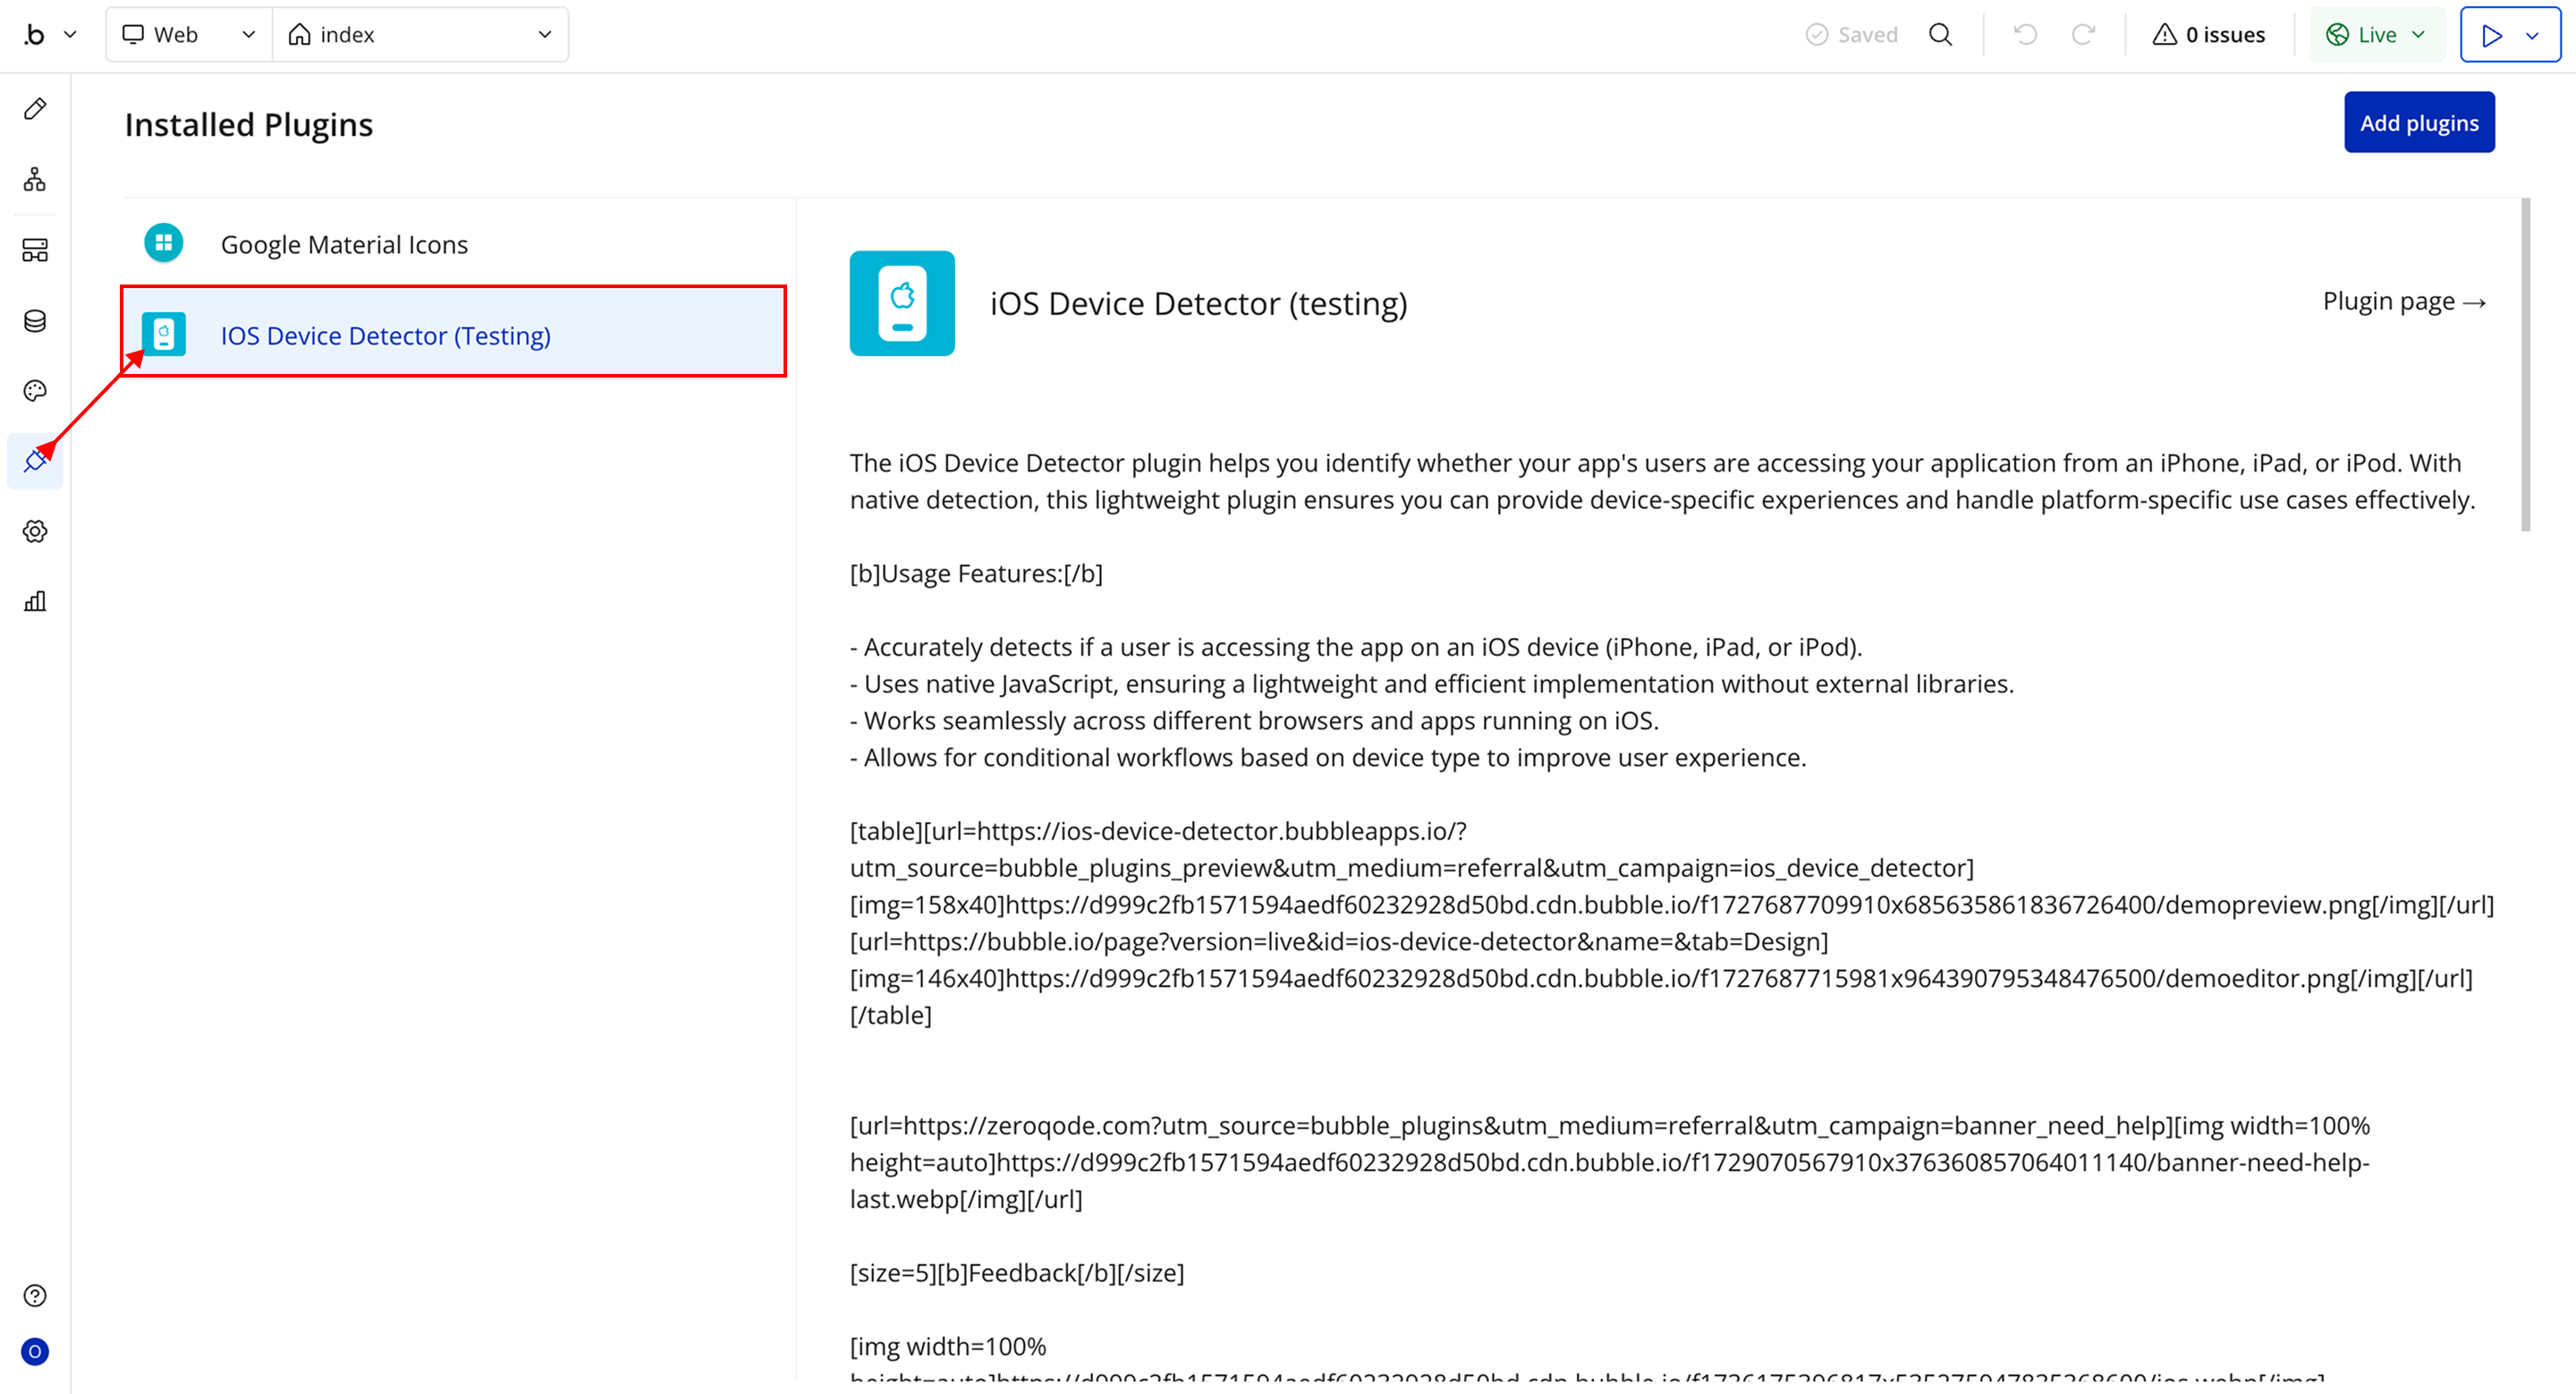Image resolution: width=2576 pixels, height=1394 pixels.
Task: Click the plugin description scrollbar
Action: click(x=2525, y=365)
